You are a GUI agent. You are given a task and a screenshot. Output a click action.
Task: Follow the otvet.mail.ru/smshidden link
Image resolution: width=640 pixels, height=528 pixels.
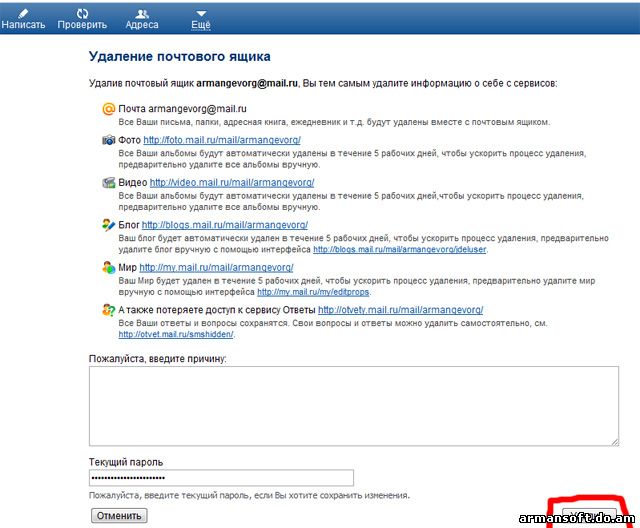pos(176,335)
